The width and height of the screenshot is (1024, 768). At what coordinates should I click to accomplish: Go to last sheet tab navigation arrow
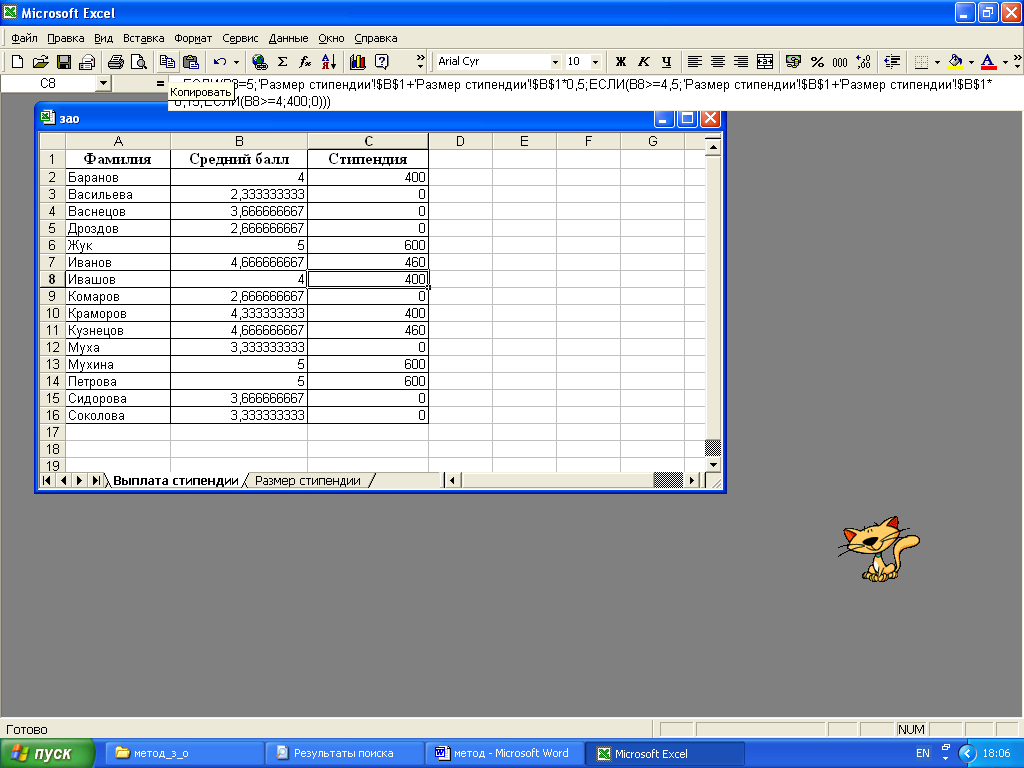click(96, 481)
